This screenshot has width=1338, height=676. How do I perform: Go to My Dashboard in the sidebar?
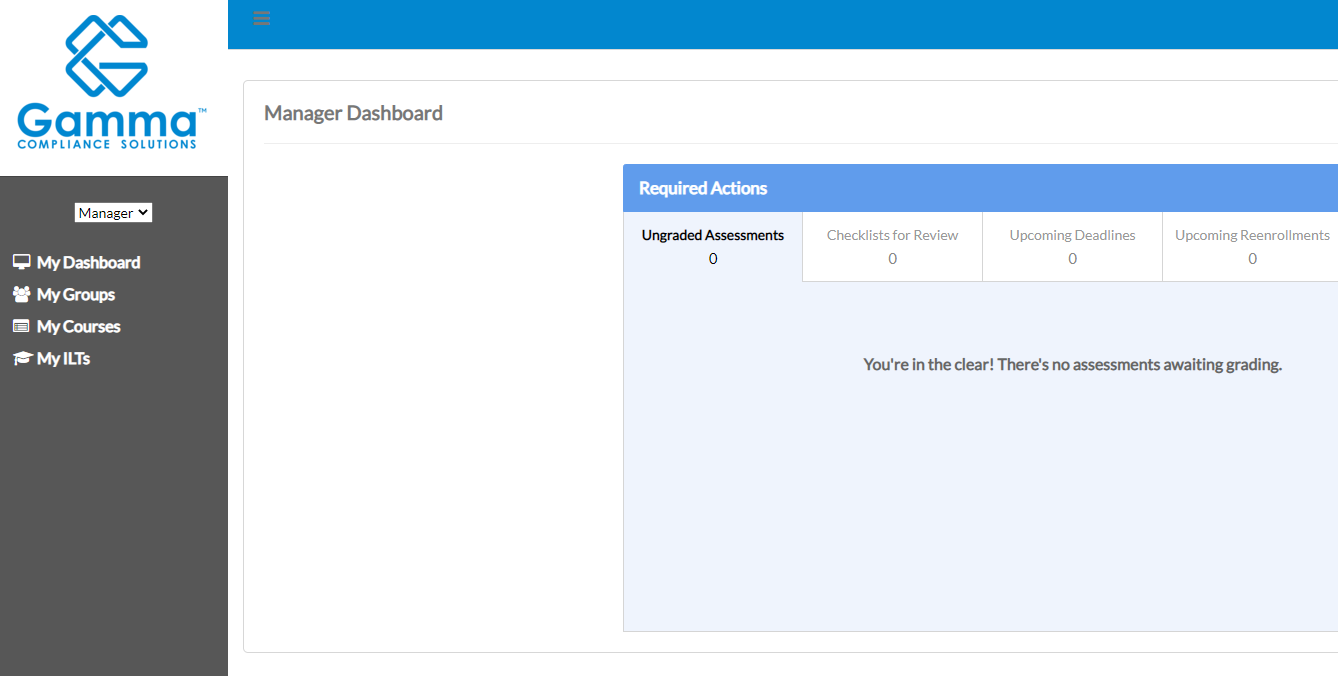87,261
